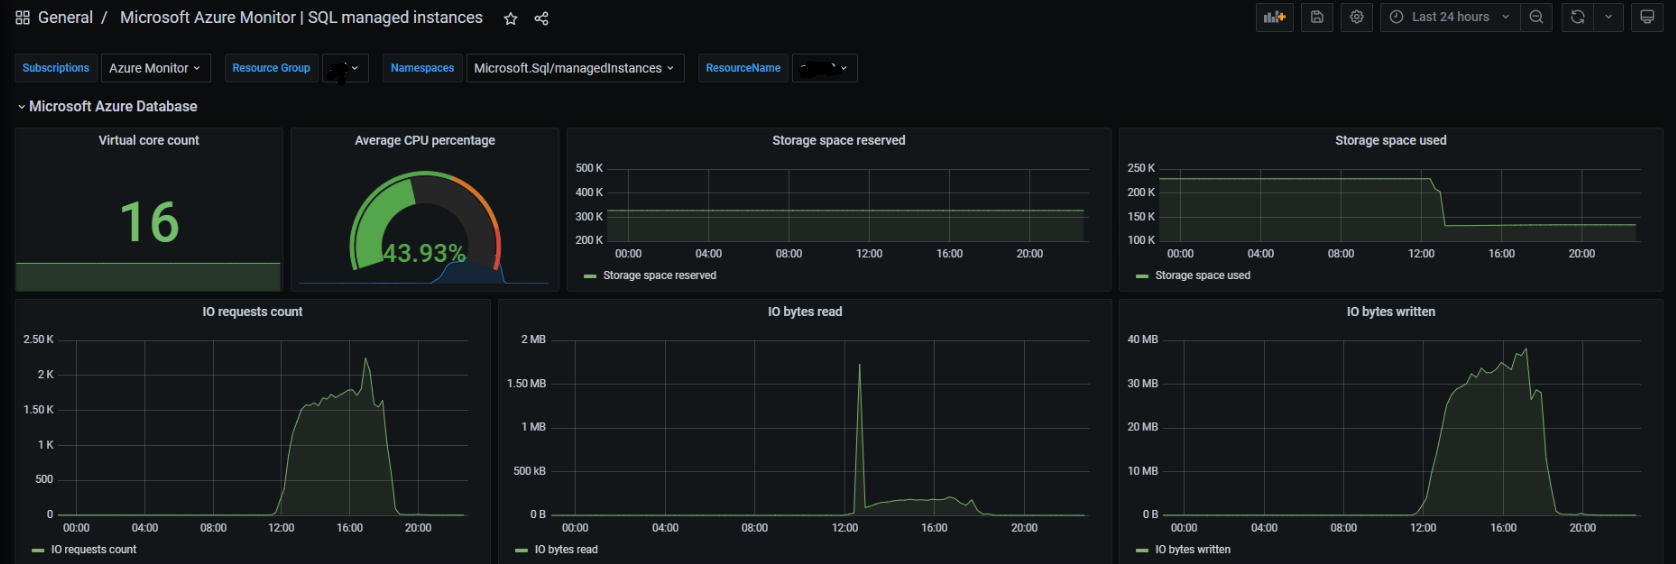Click the General breadcrumb link
This screenshot has height=564, width=1676.
click(x=65, y=18)
